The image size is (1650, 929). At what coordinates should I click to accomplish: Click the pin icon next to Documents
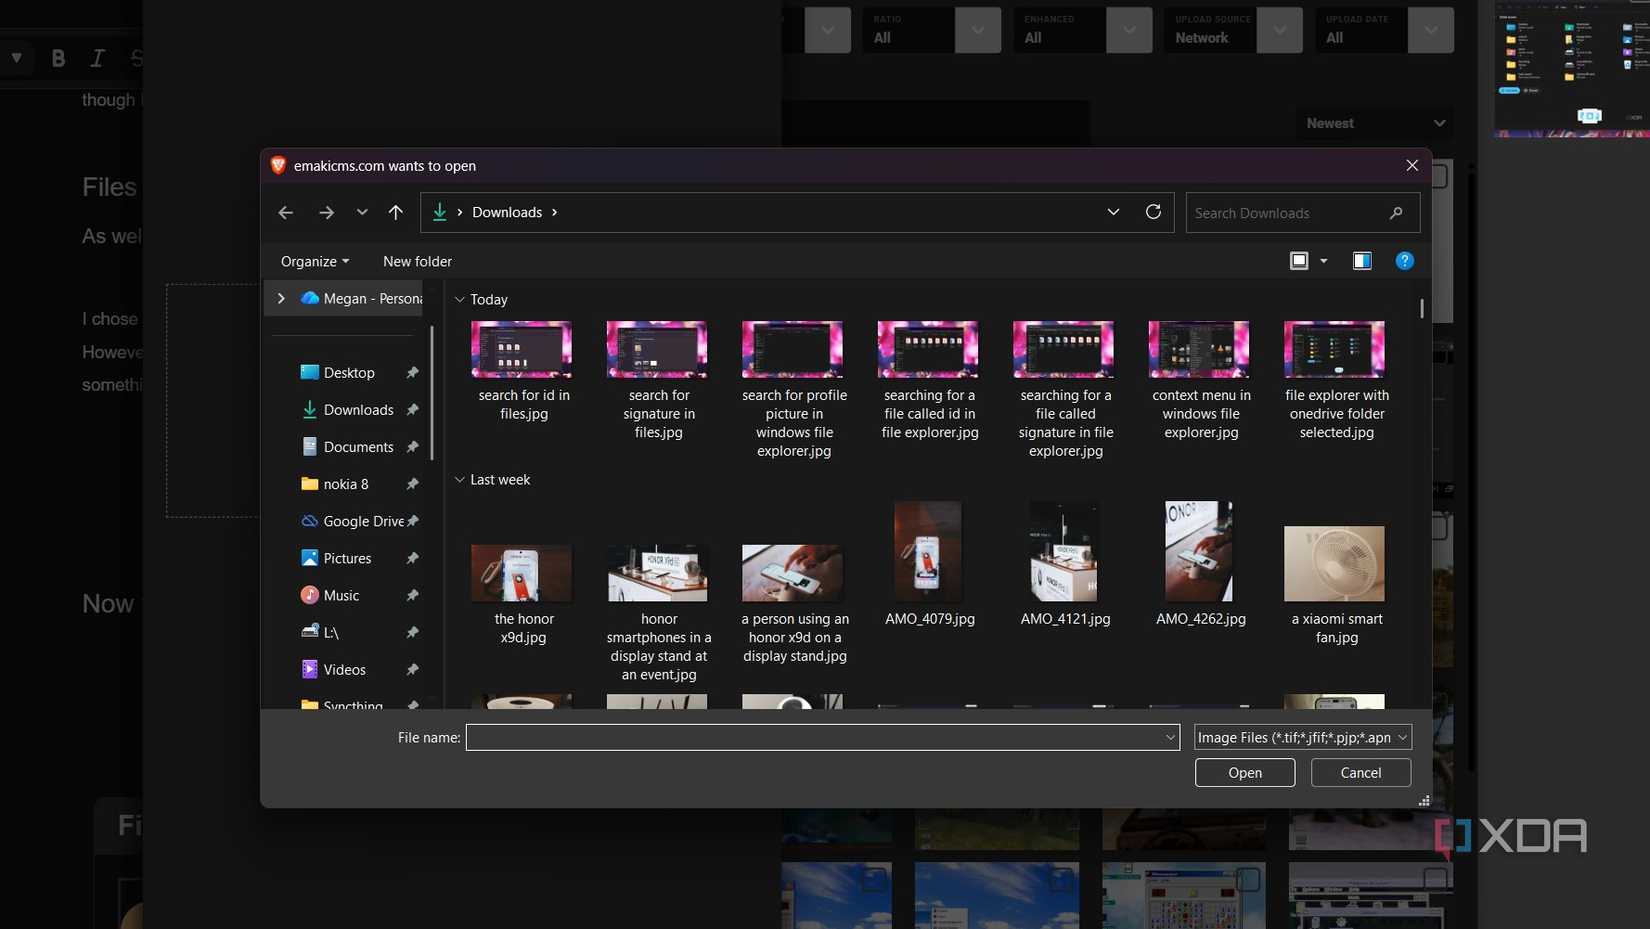[412, 447]
